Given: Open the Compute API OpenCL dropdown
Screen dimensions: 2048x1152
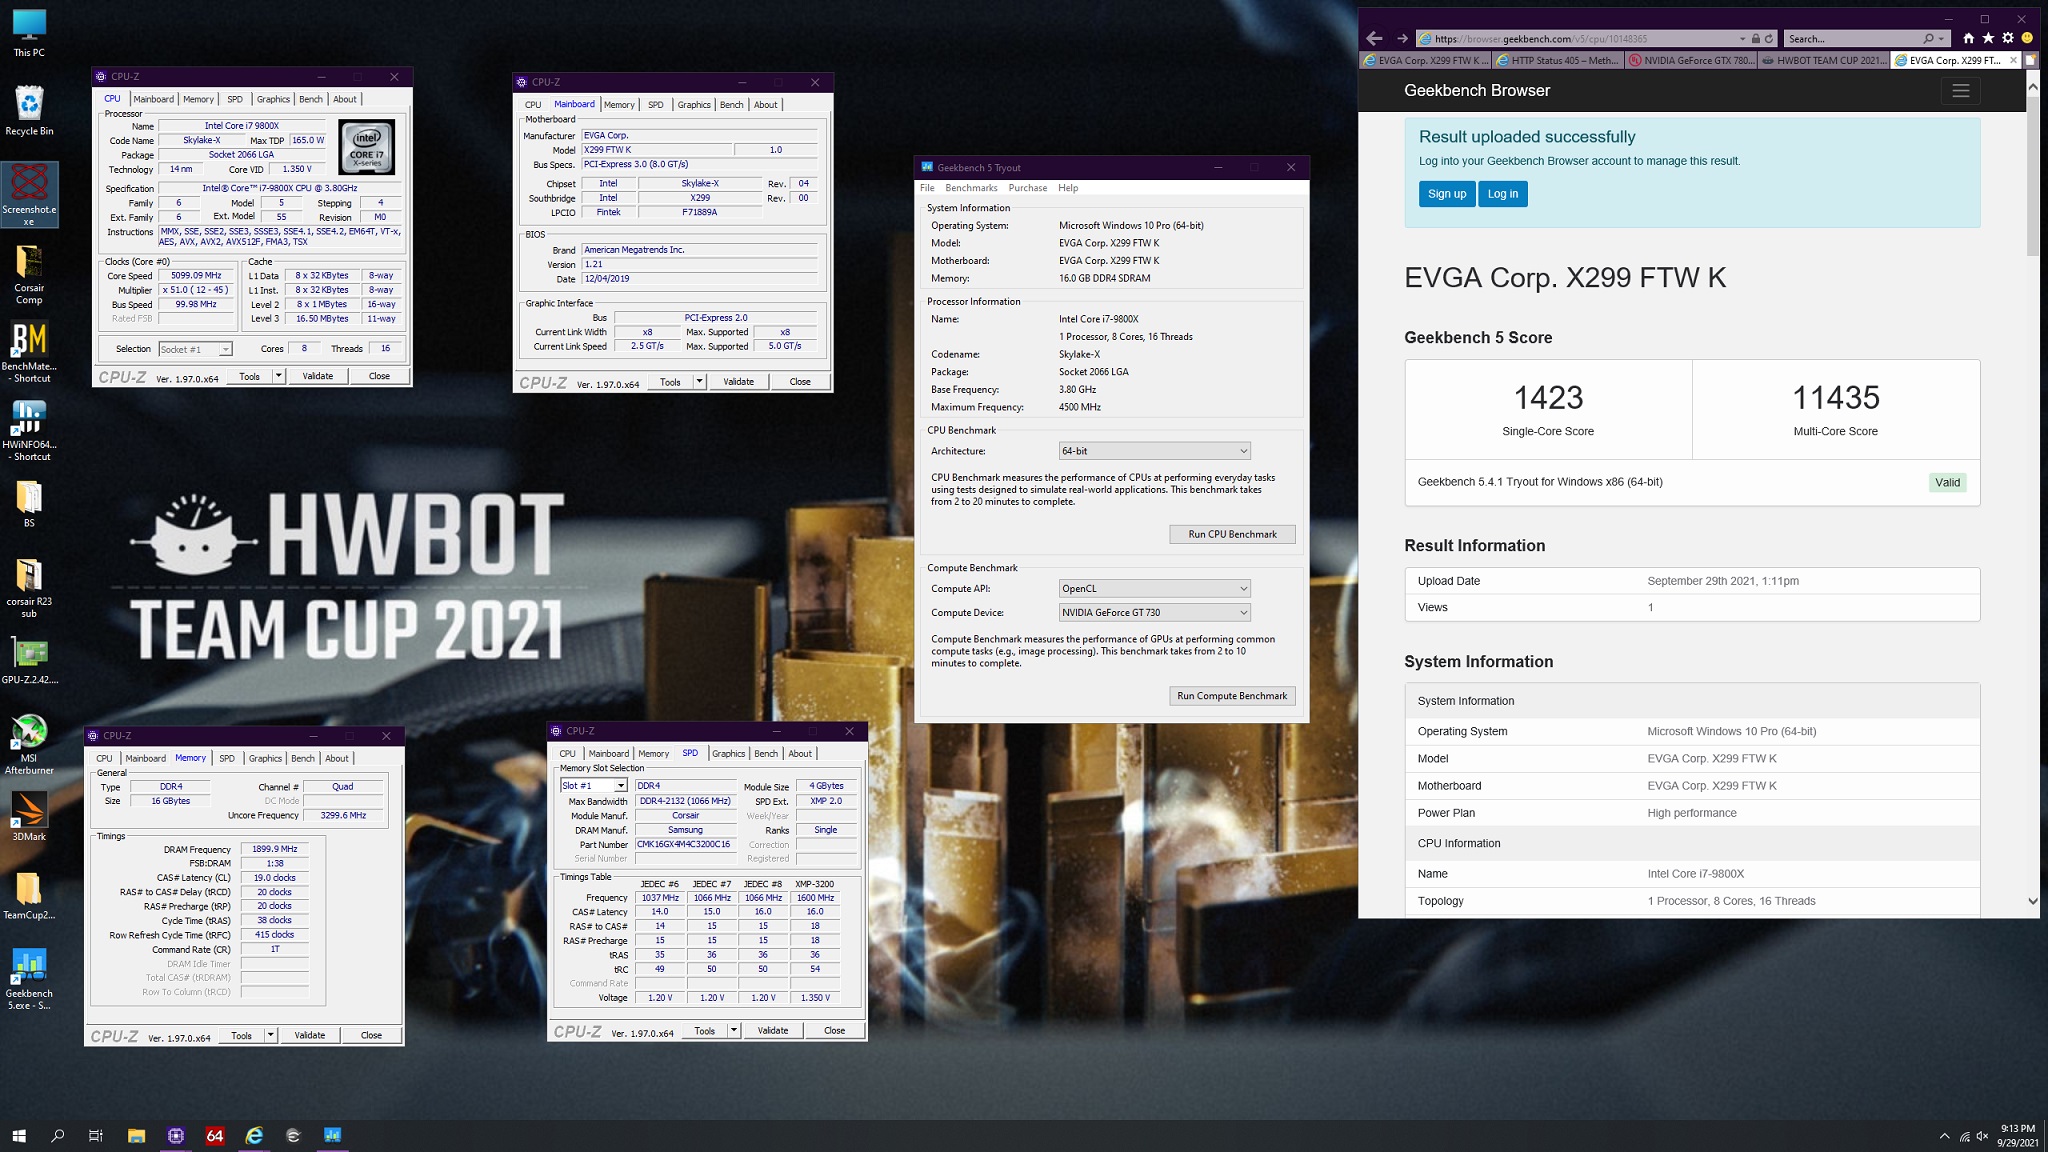Looking at the screenshot, I should click(x=1154, y=588).
